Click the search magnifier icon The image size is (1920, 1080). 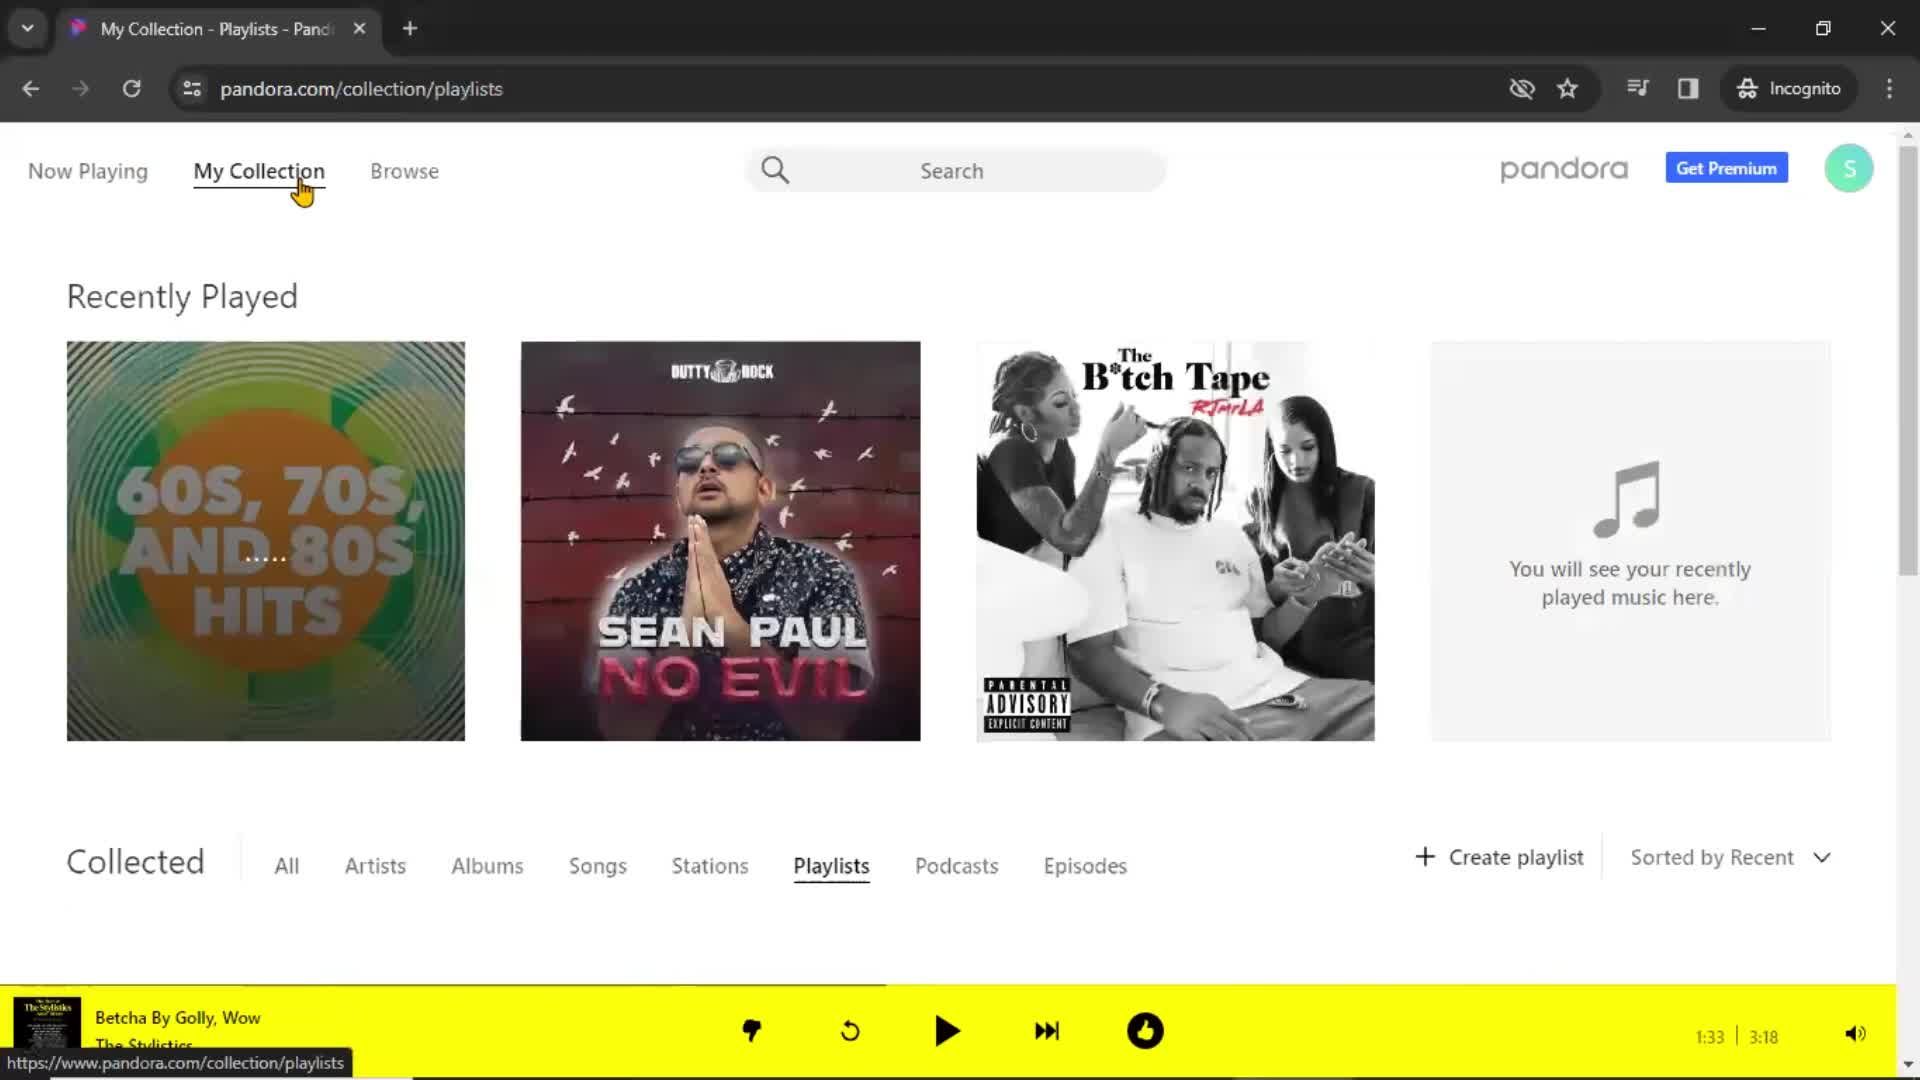click(x=777, y=169)
